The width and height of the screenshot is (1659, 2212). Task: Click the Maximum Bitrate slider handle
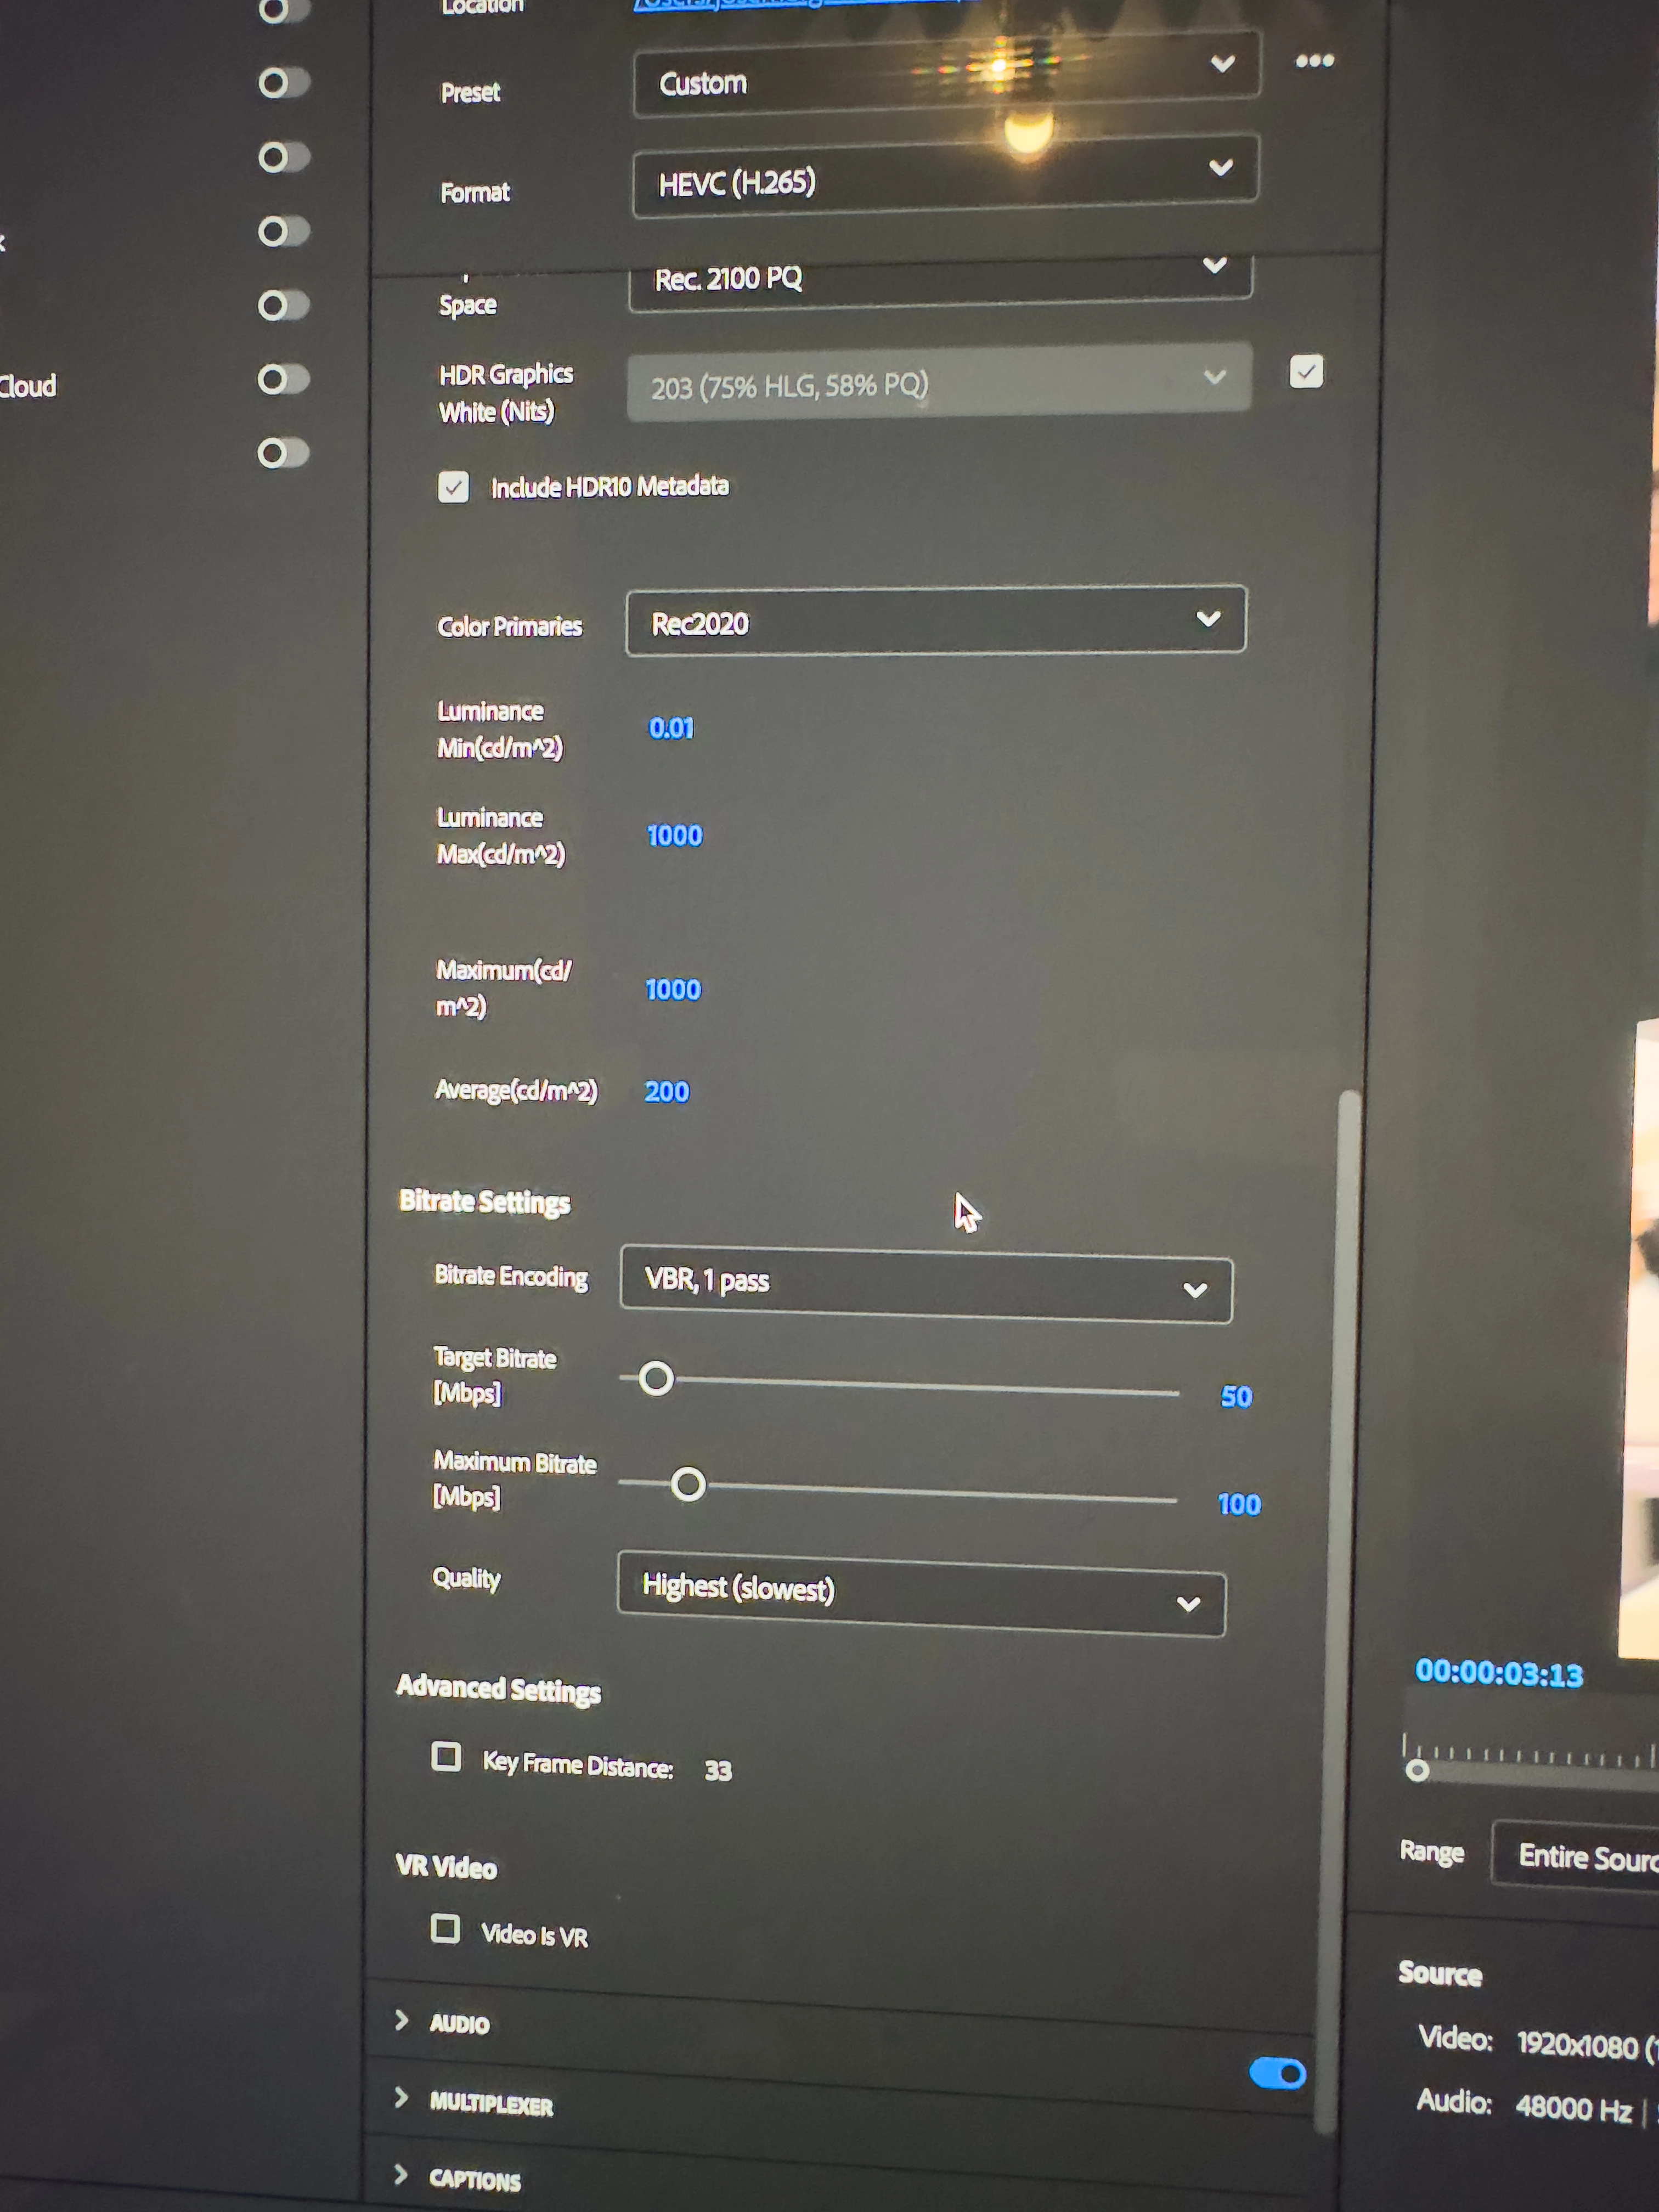(x=688, y=1485)
